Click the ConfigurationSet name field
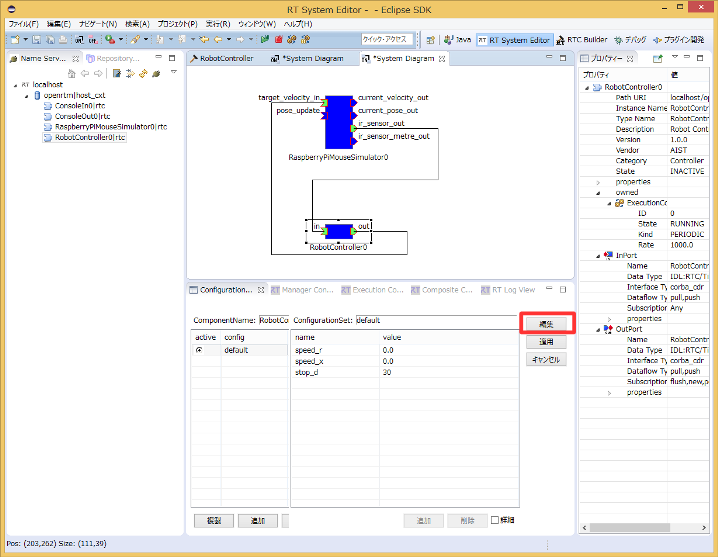718x557 pixels. point(436,321)
